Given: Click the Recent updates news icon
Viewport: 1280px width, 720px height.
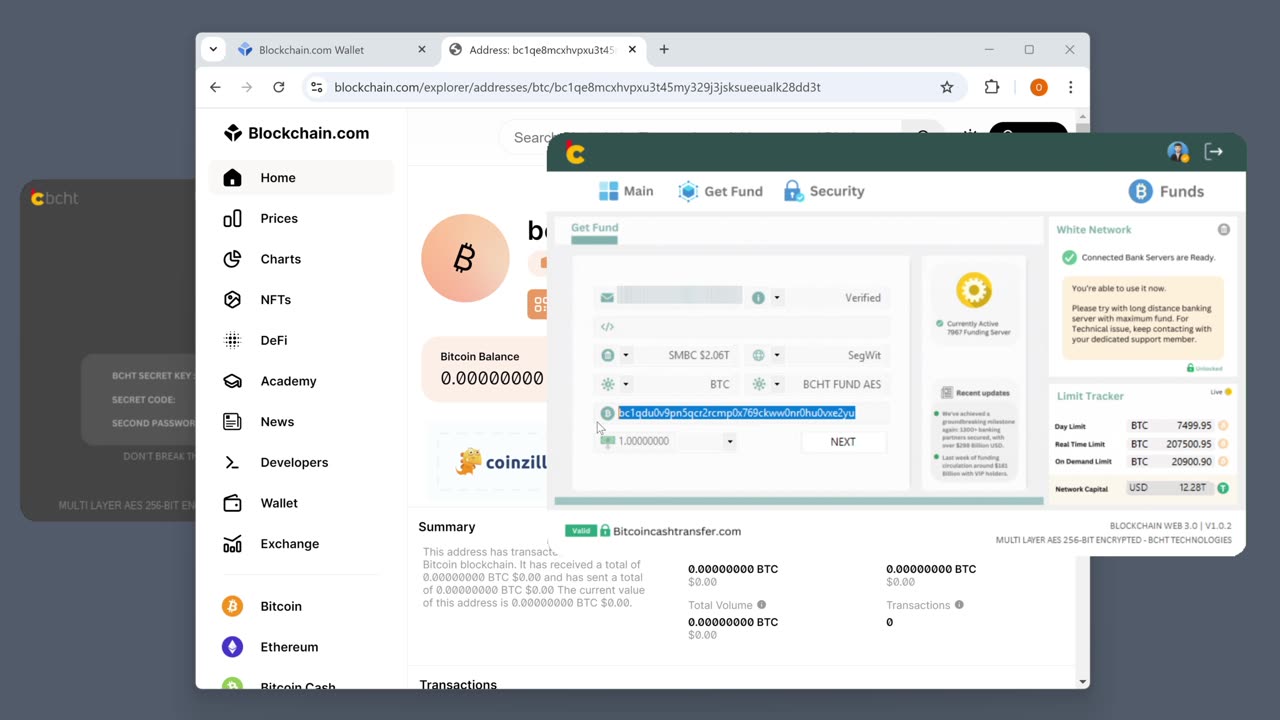Looking at the screenshot, I should pyautogui.click(x=947, y=393).
